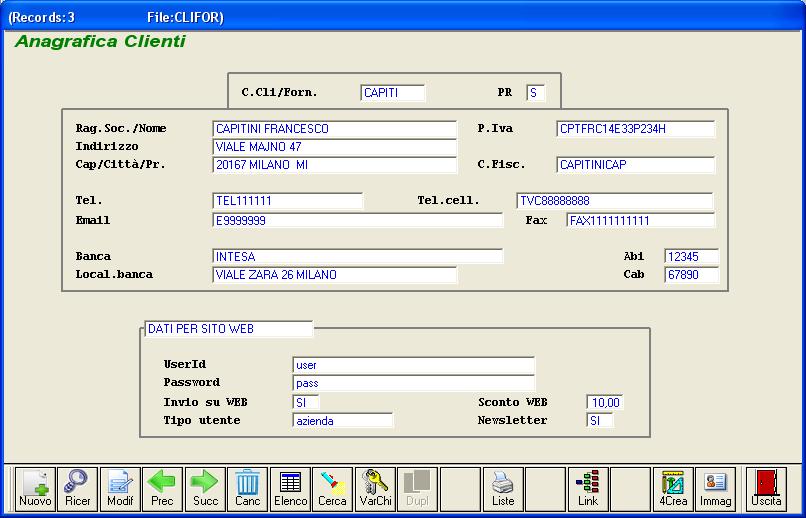
Task: Click the Cerca flashlight icon
Action: [332, 488]
